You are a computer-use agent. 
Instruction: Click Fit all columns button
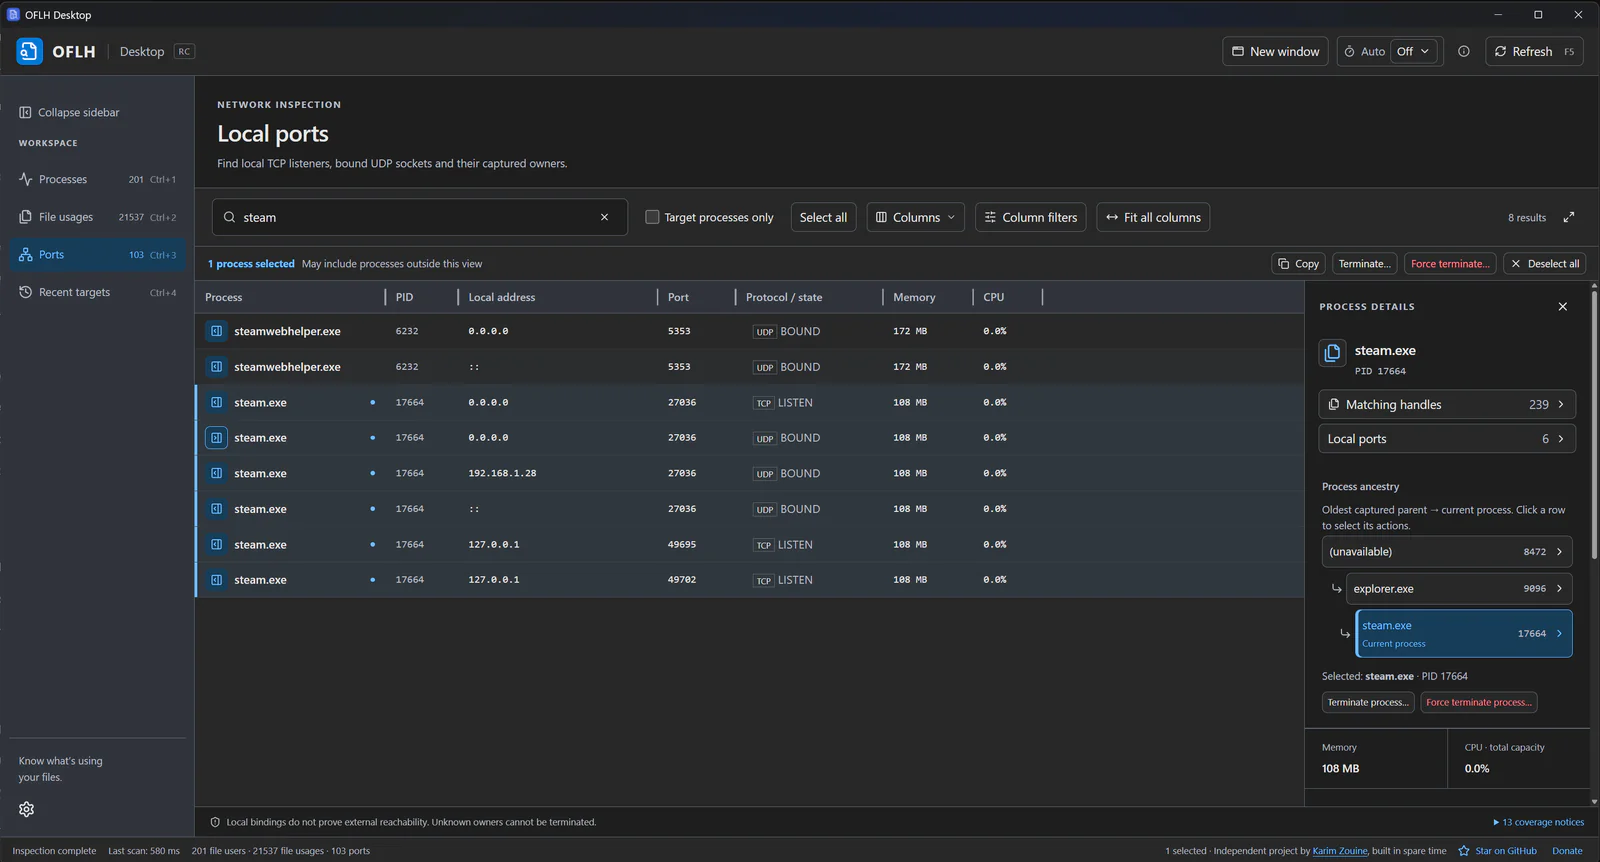point(1153,217)
